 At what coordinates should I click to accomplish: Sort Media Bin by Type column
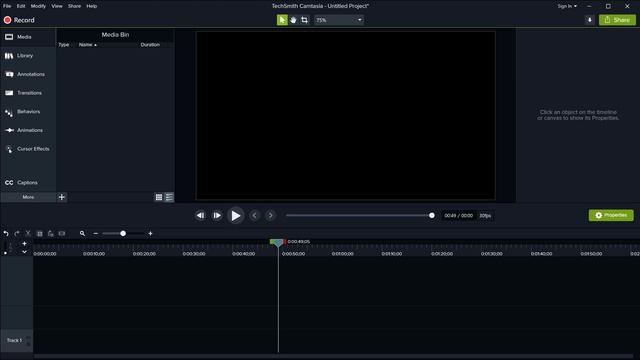pyautogui.click(x=64, y=45)
